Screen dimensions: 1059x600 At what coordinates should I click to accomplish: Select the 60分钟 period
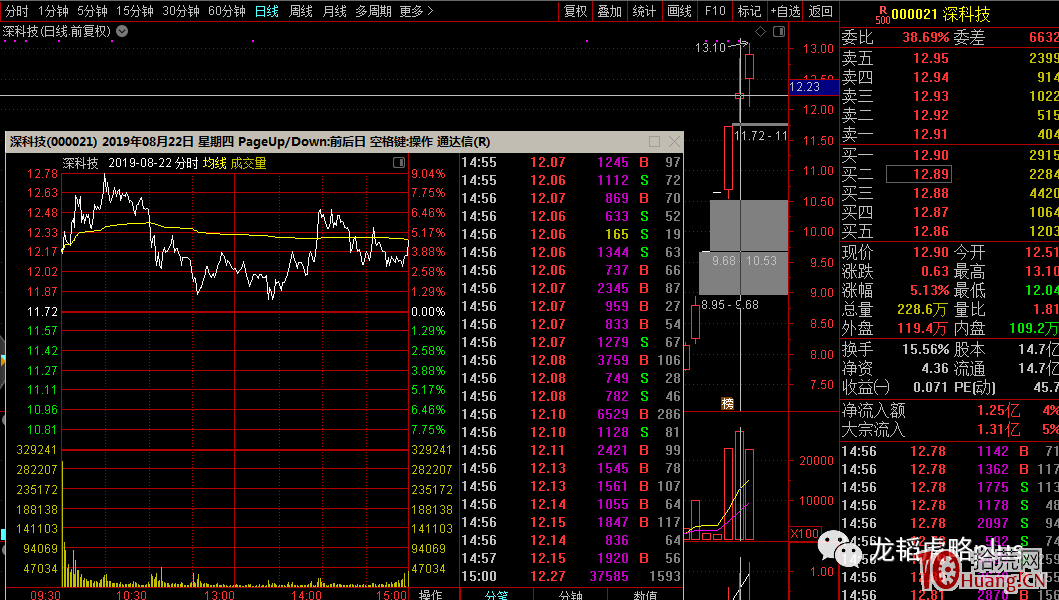pyautogui.click(x=226, y=11)
